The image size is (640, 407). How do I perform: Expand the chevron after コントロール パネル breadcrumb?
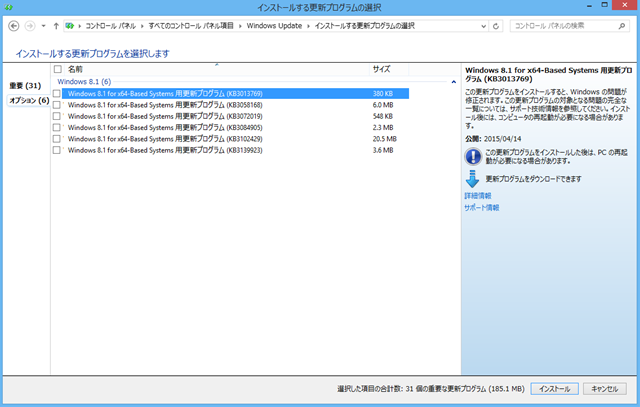point(142,26)
